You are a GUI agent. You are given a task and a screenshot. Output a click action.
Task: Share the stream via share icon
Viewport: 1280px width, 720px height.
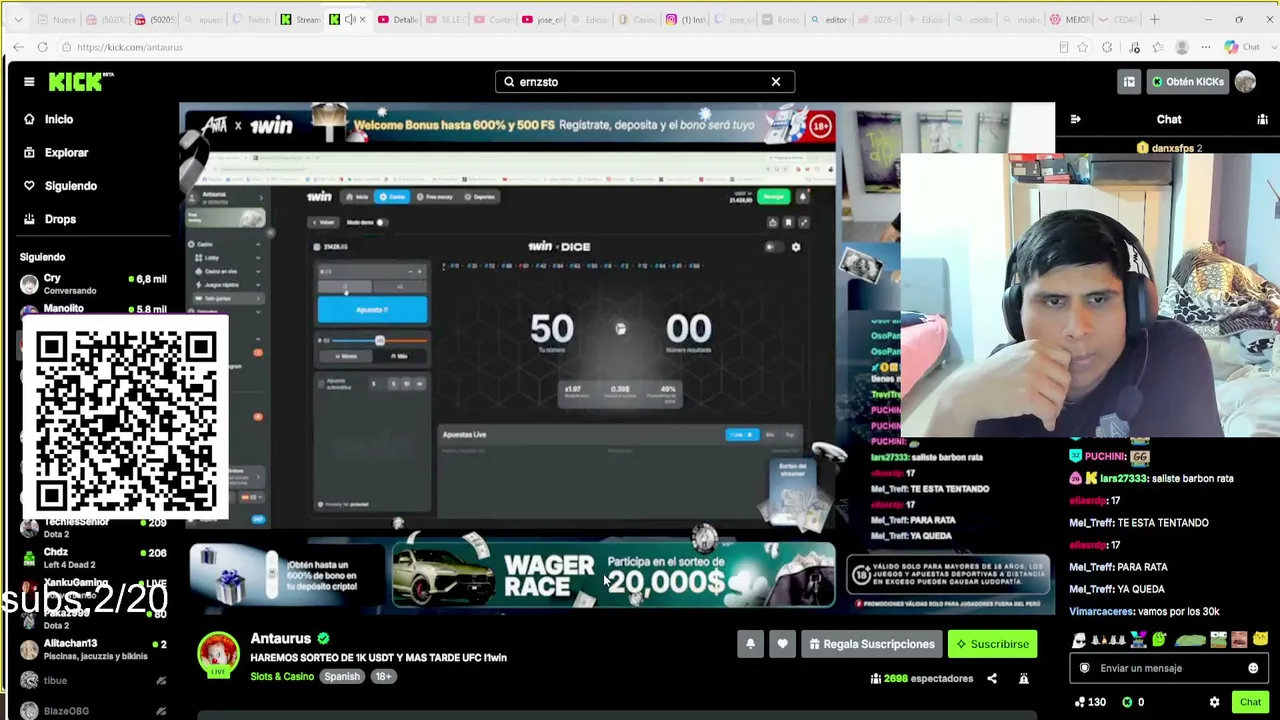(992, 678)
